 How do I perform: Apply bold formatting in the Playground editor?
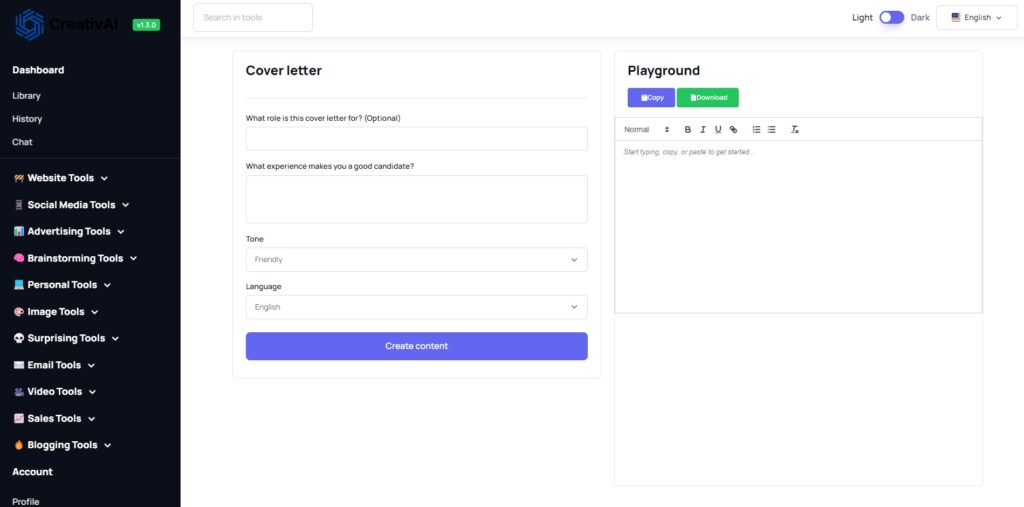pyautogui.click(x=688, y=129)
